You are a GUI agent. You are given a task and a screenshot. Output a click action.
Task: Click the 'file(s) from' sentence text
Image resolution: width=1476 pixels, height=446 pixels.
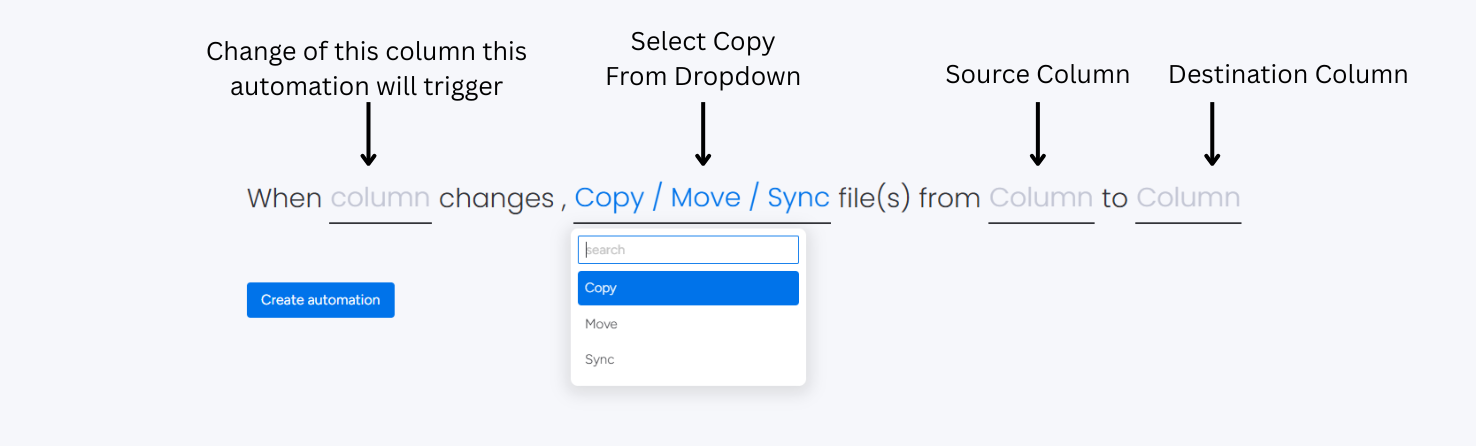[x=909, y=198]
